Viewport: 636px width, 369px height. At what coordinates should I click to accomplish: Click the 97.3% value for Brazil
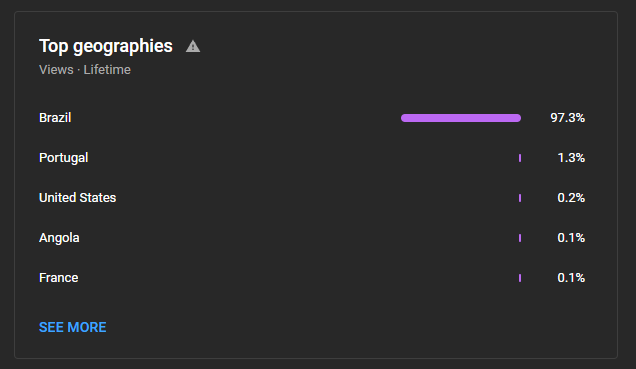(x=567, y=118)
